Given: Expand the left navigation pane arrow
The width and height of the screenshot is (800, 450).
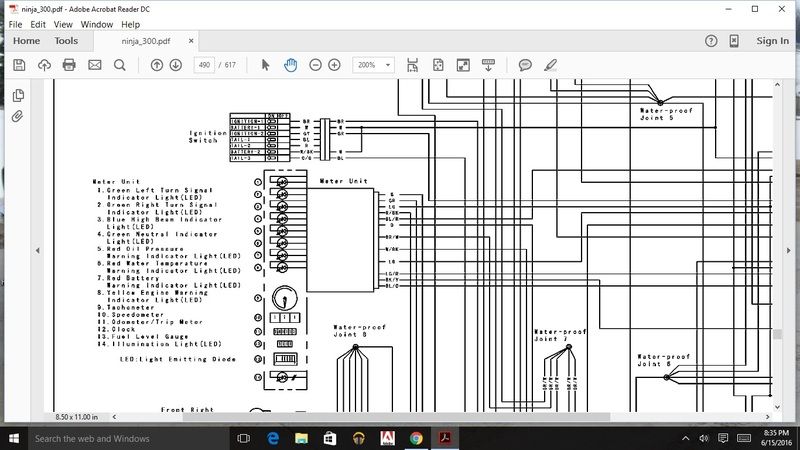Looking at the screenshot, I should [x=37, y=250].
